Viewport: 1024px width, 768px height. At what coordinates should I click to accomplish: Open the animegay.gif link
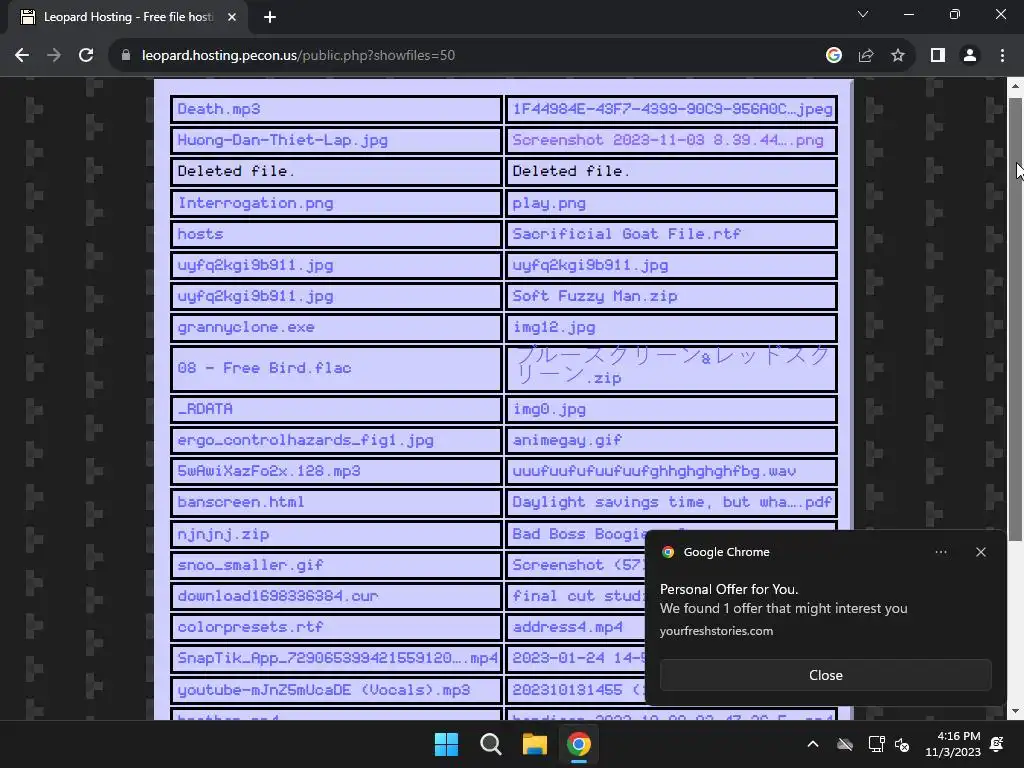click(567, 440)
